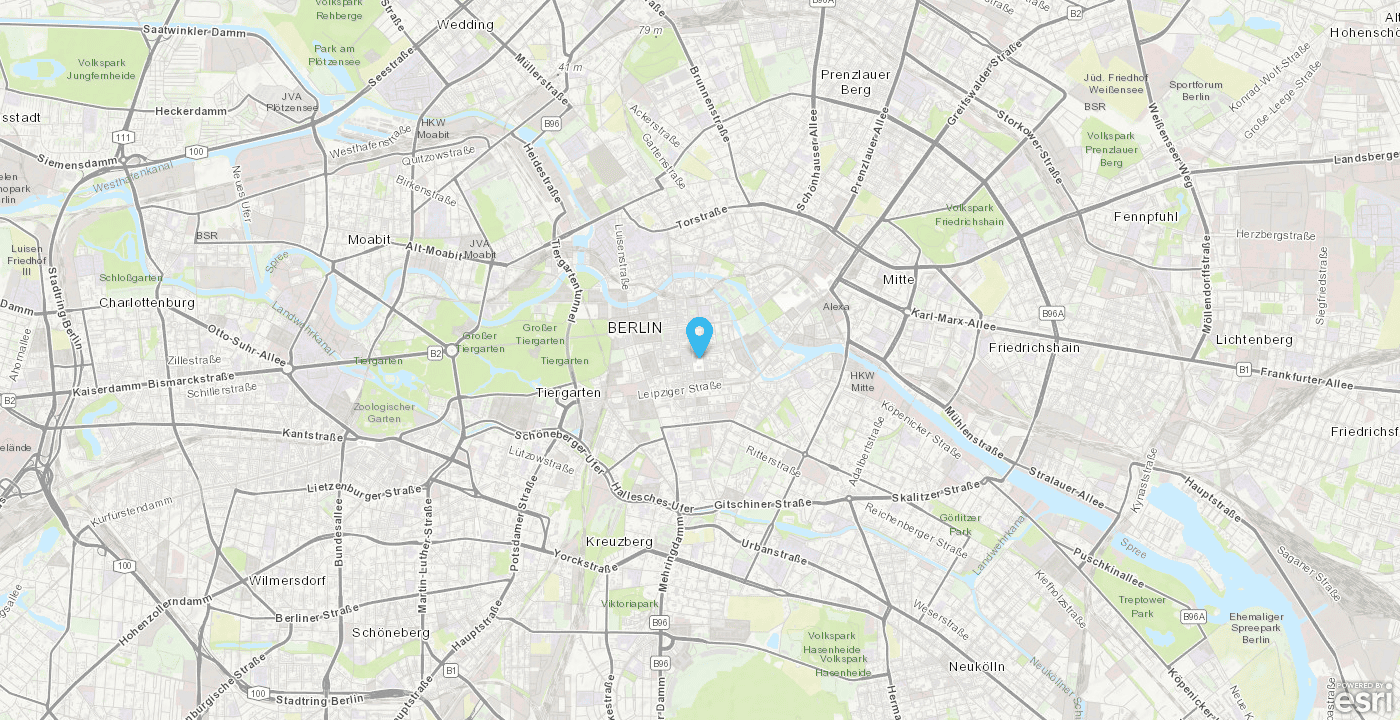Click the 111 road shield
1400x720 pixels.
(x=124, y=136)
